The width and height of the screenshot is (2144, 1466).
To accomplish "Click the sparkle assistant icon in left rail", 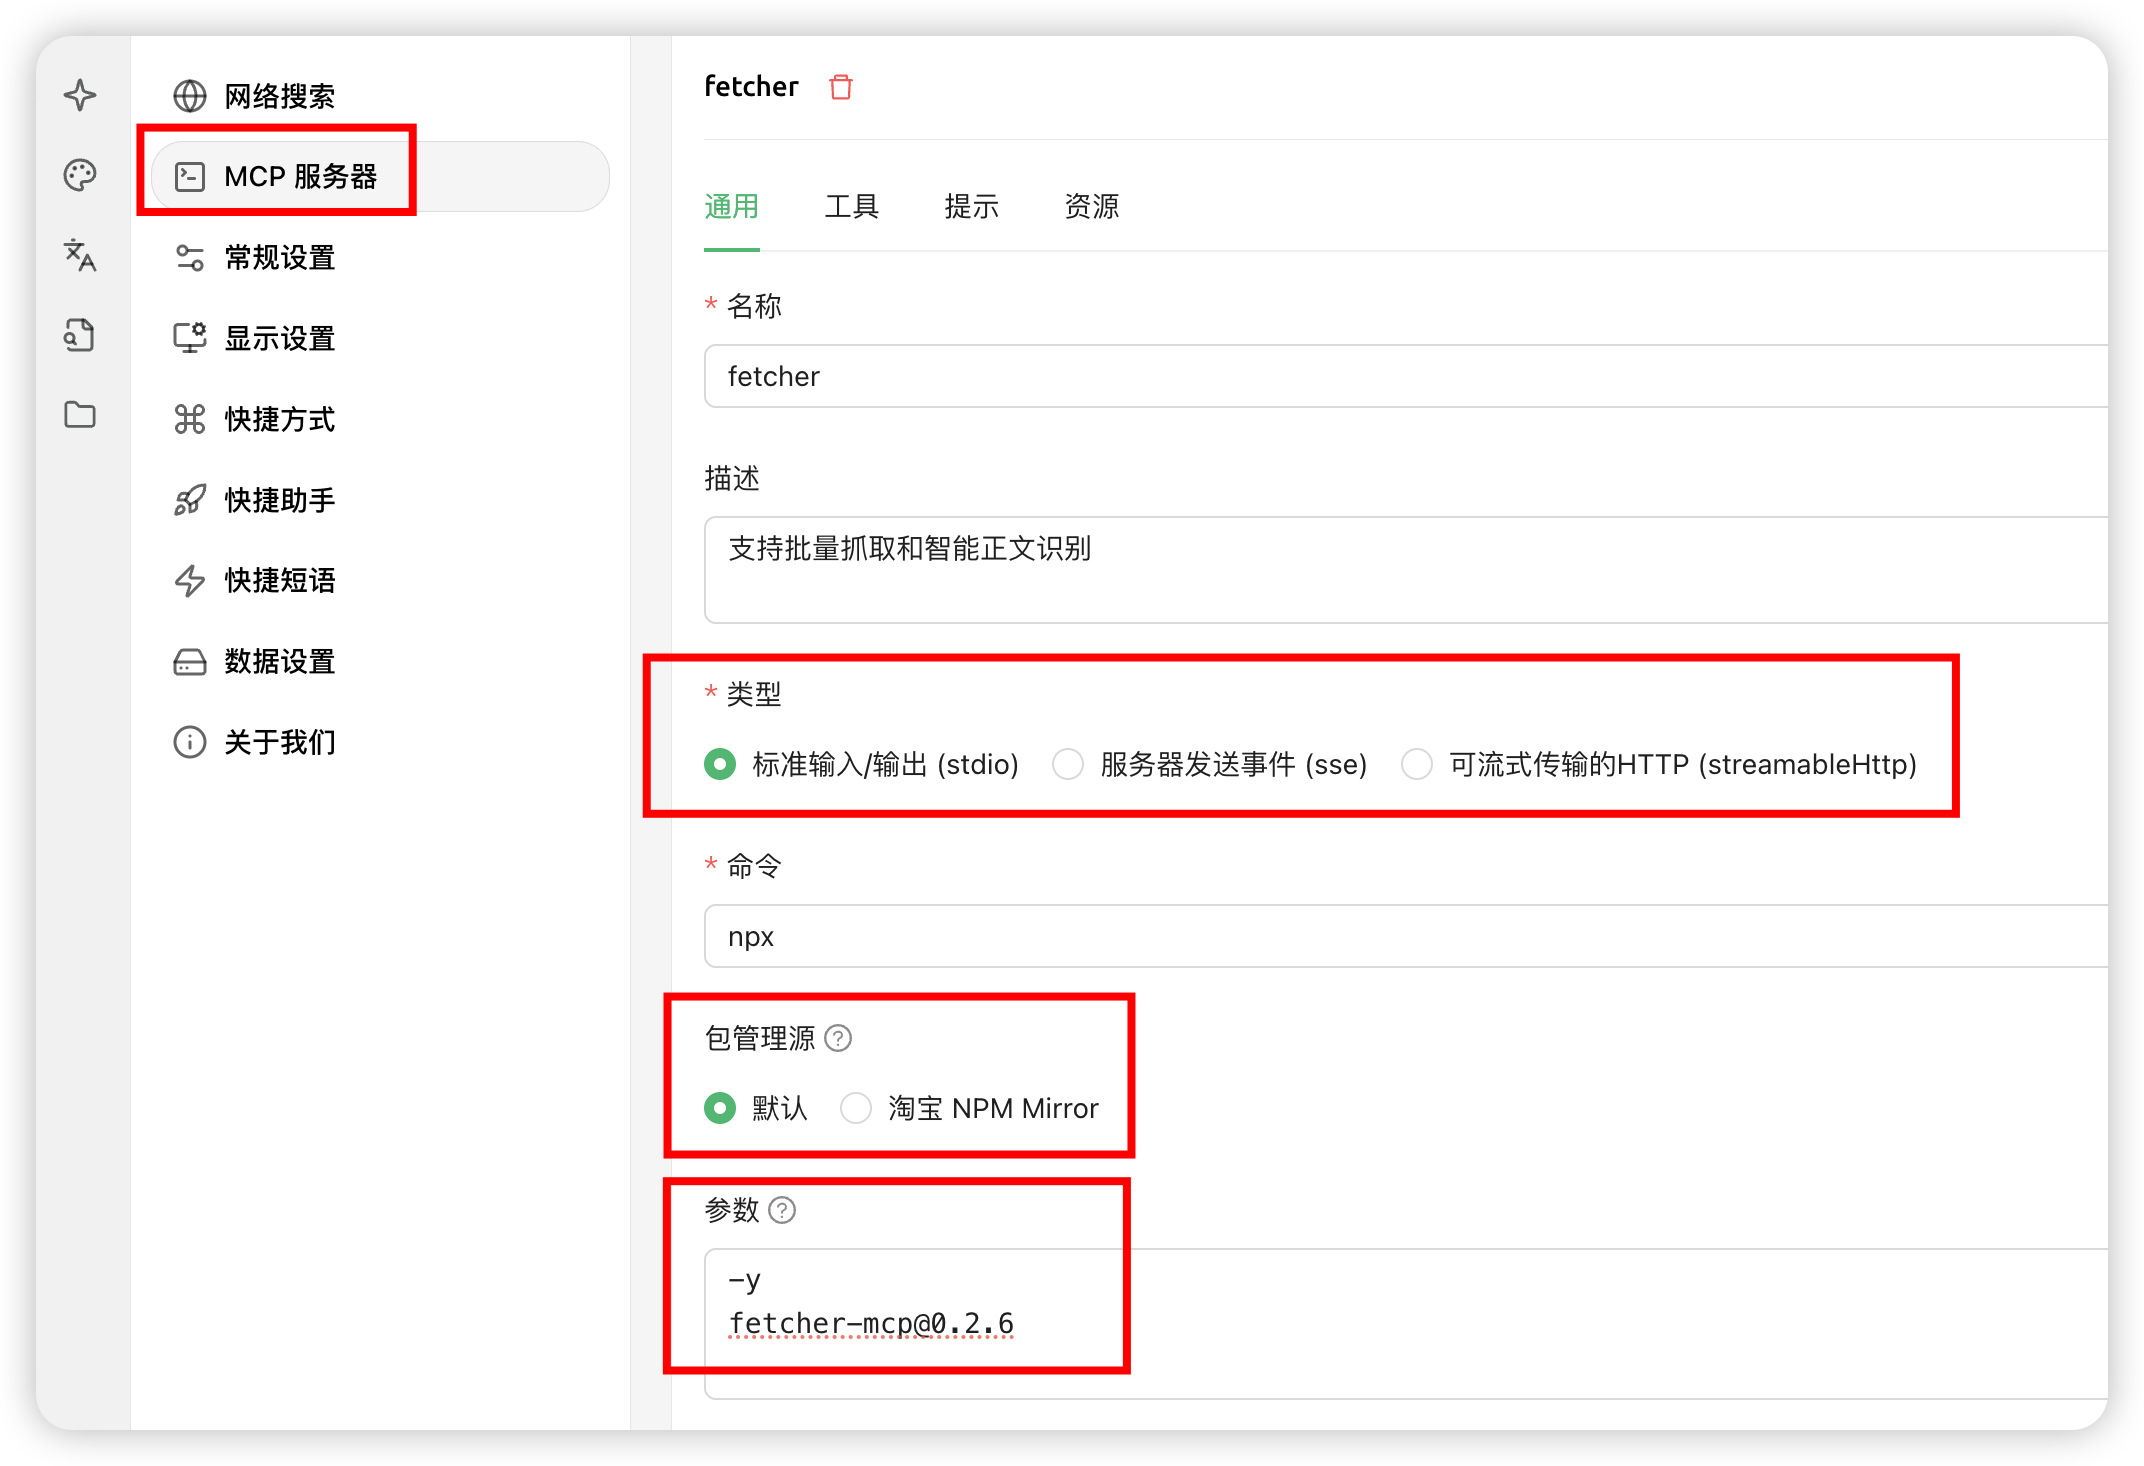I will 80,95.
